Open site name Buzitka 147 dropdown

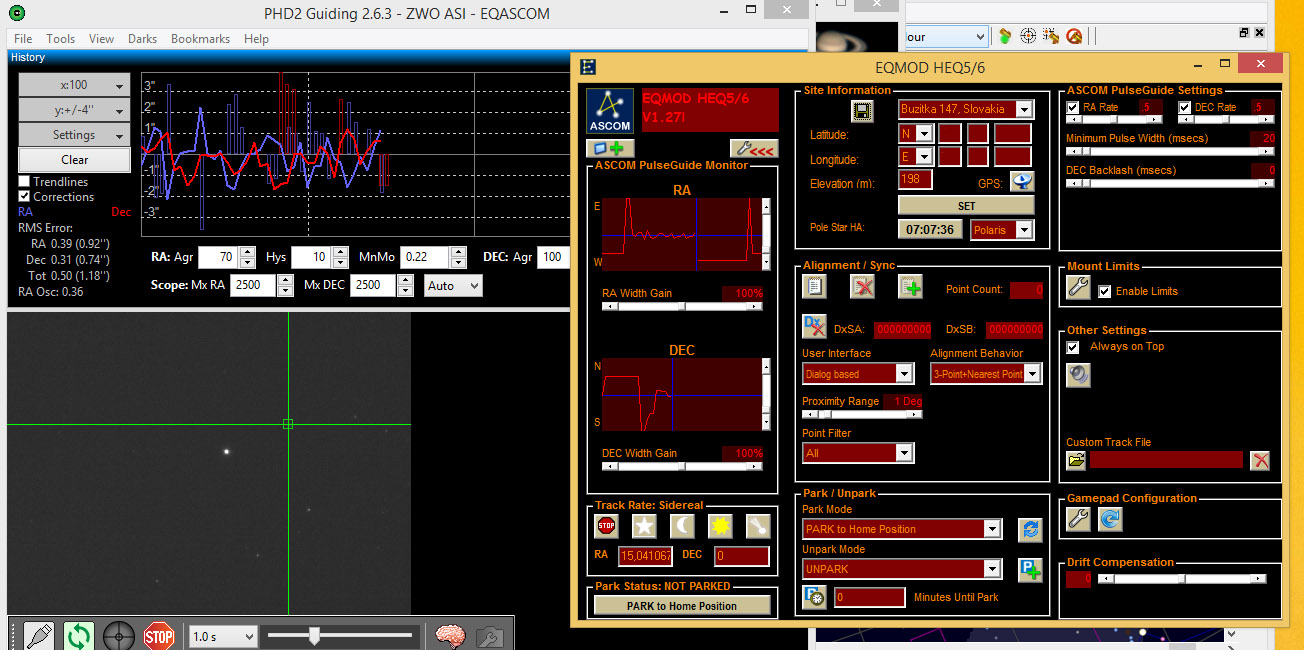[966, 109]
